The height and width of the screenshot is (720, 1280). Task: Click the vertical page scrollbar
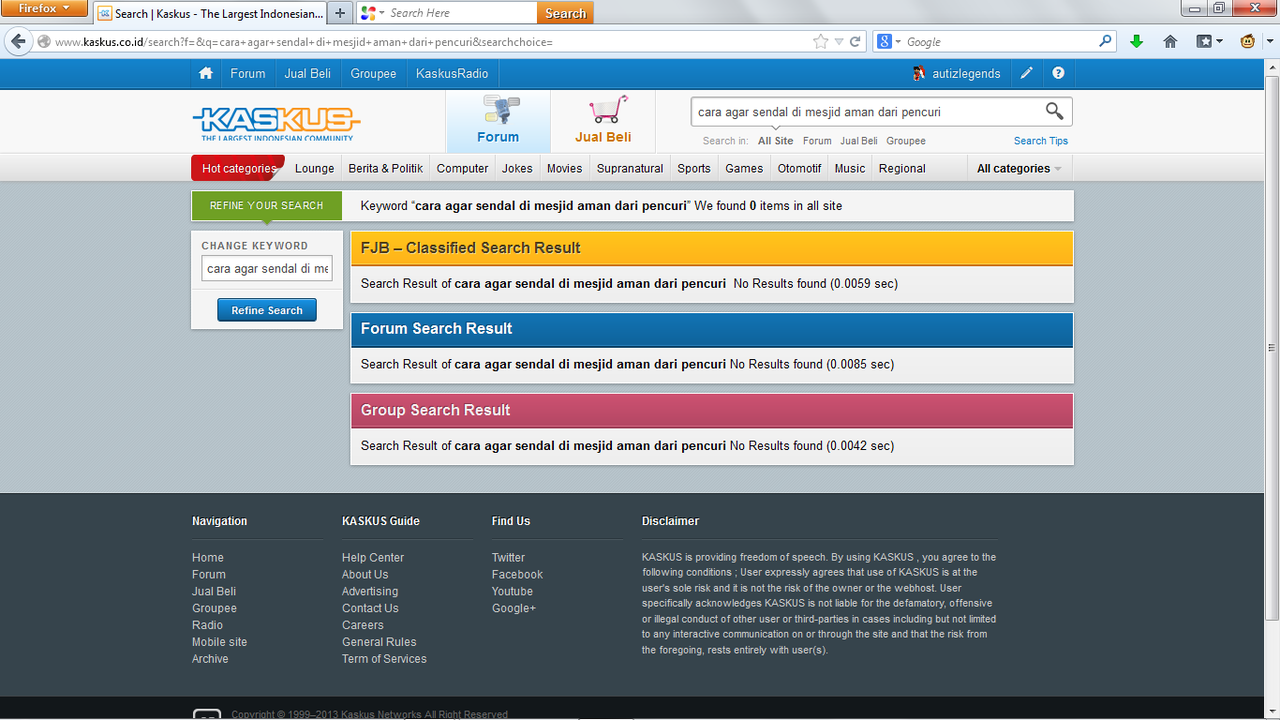1271,348
